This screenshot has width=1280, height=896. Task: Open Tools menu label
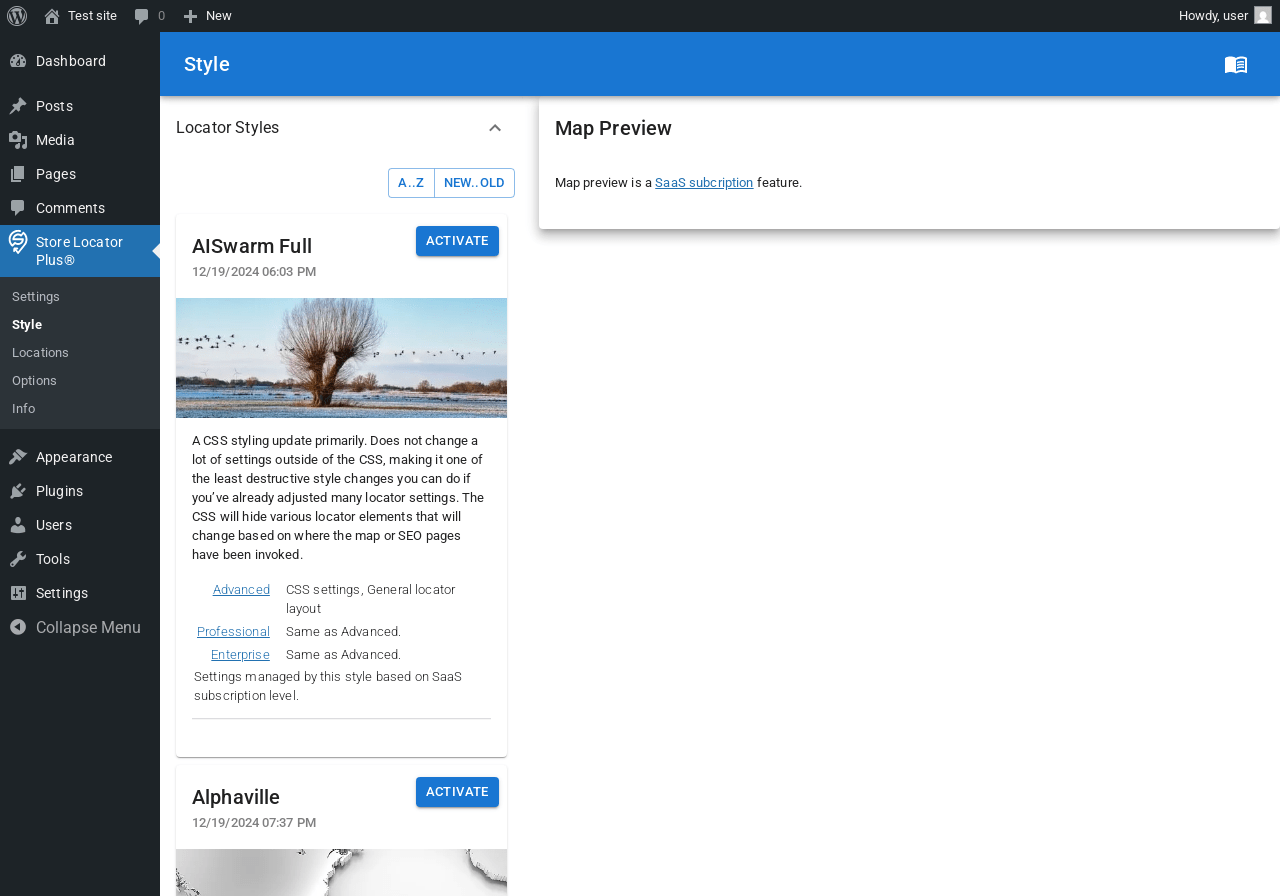point(53,559)
